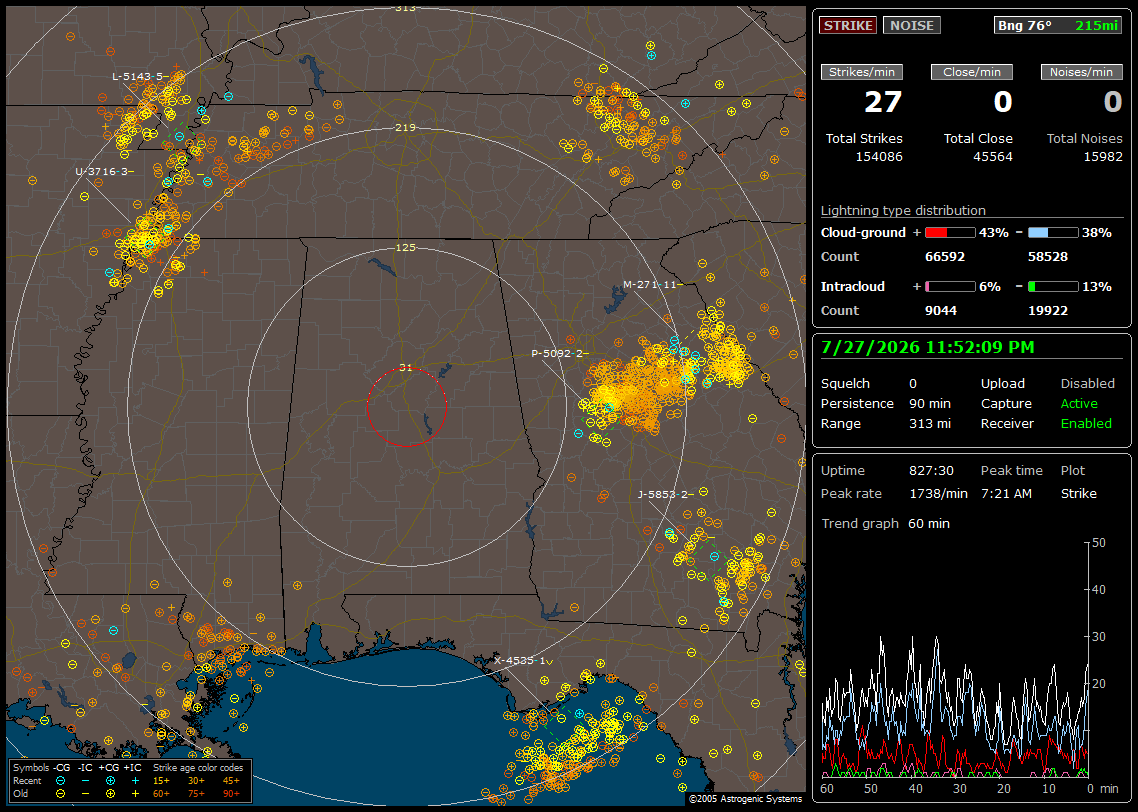Click the Recent +IC cyan plus in legend
This screenshot has height=812, width=1138.
click(x=135, y=781)
